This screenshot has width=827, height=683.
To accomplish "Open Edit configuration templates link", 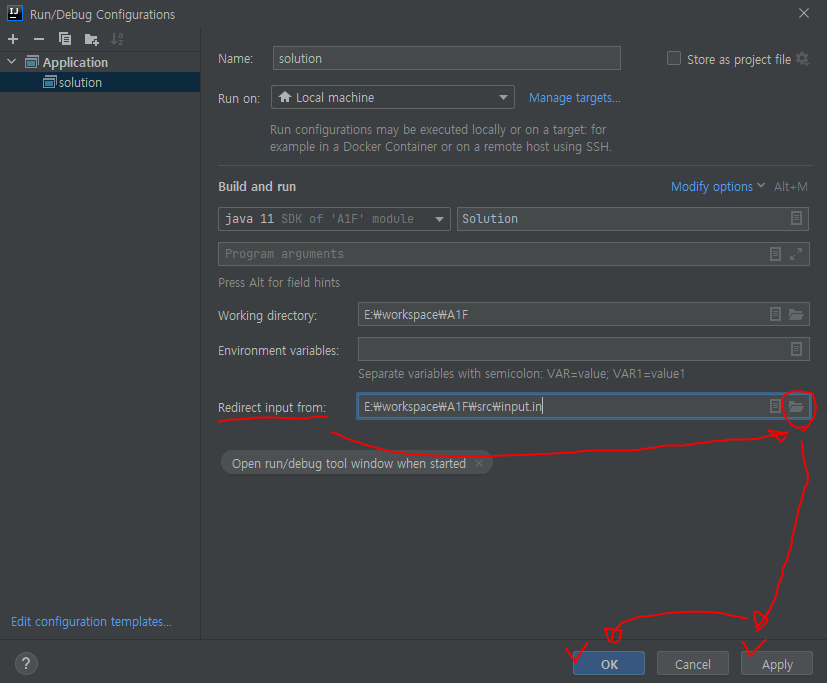I will click(91, 621).
